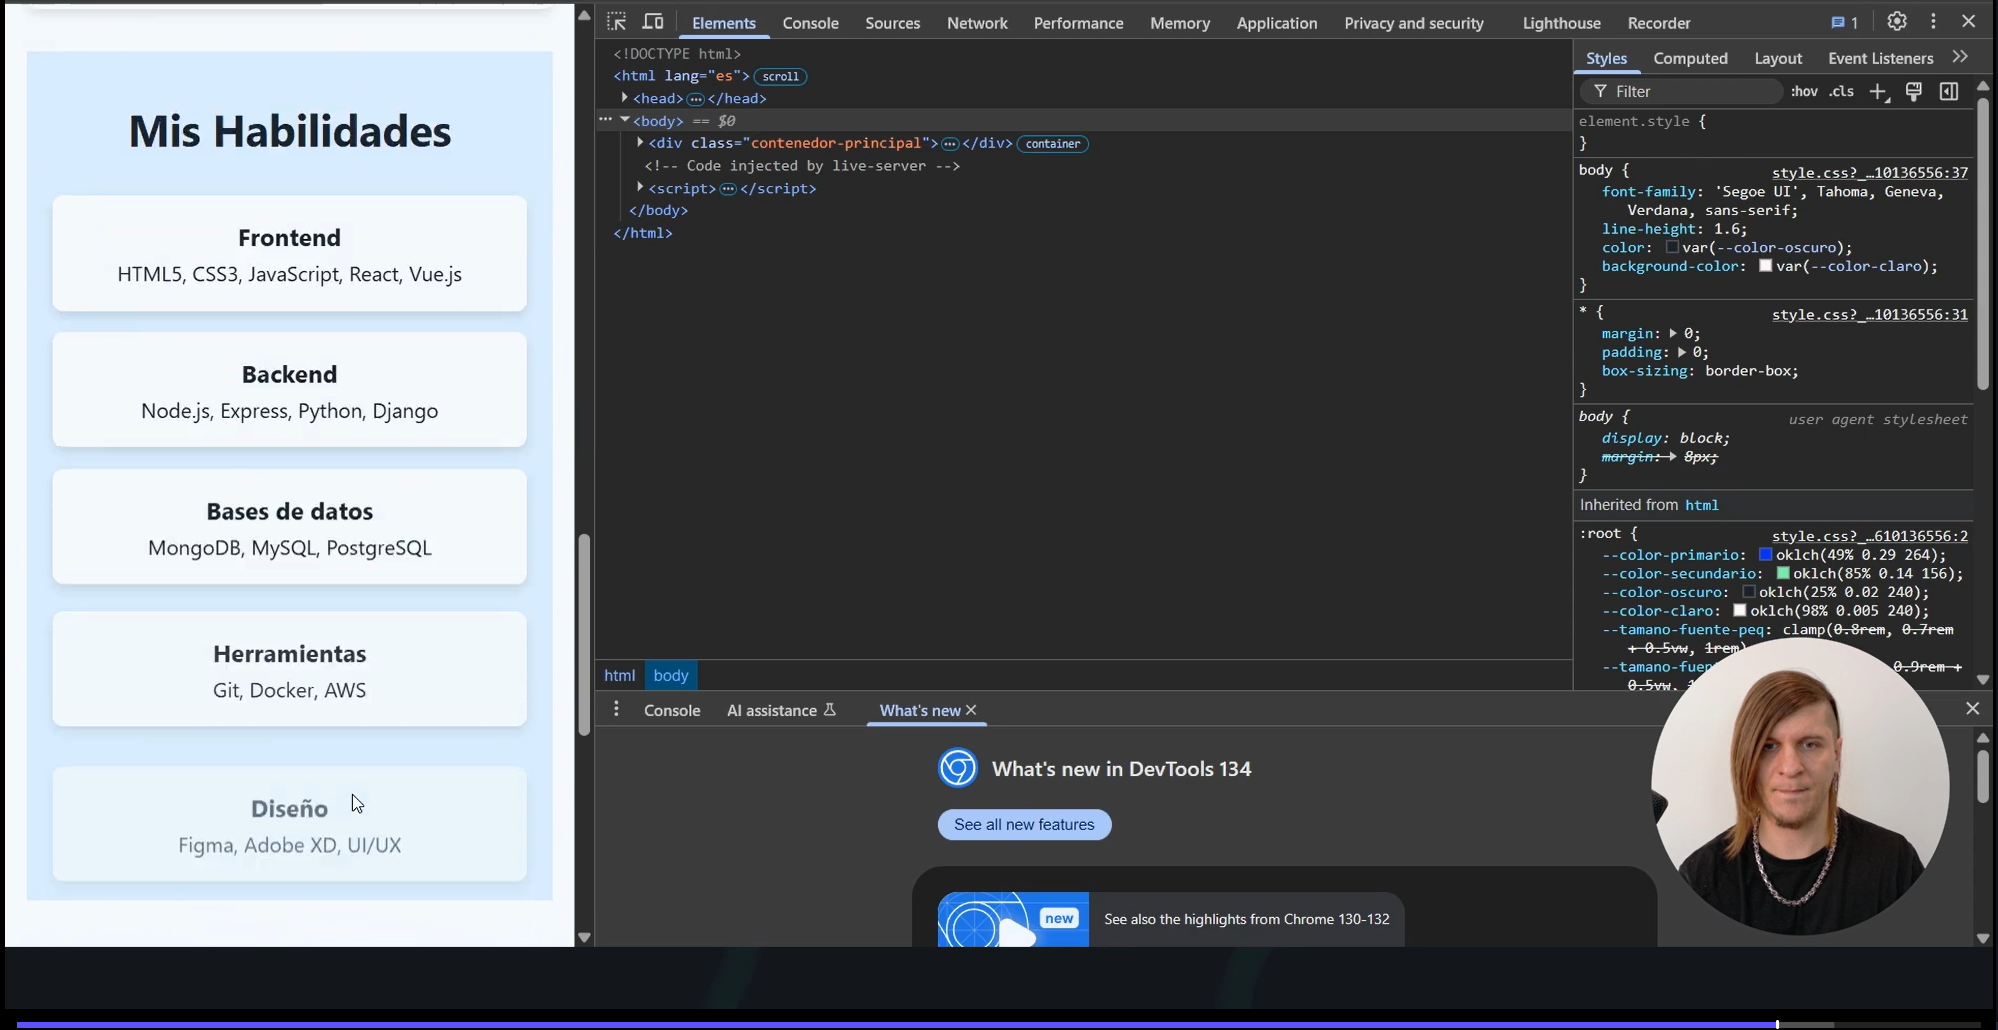Close the bottom drawer panel
The height and width of the screenshot is (1030, 1998).
[1972, 708]
